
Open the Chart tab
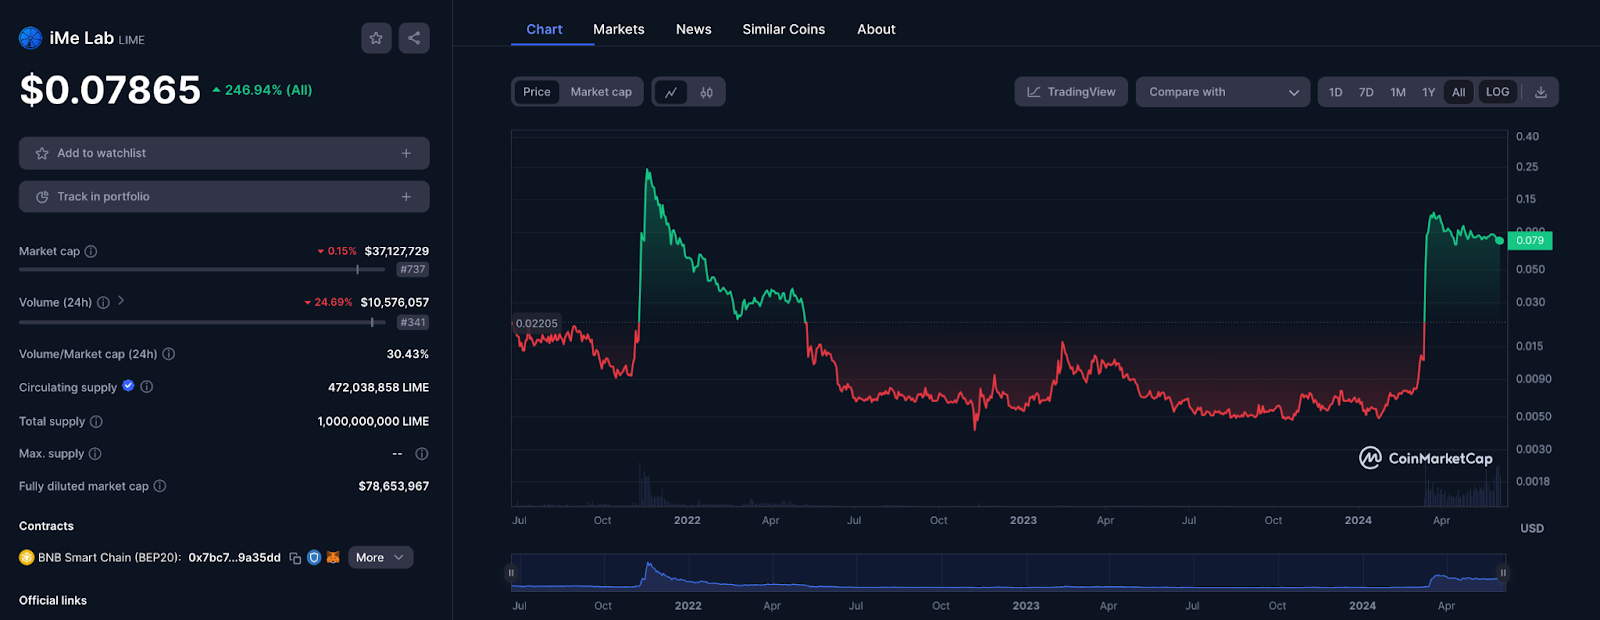[x=545, y=29]
